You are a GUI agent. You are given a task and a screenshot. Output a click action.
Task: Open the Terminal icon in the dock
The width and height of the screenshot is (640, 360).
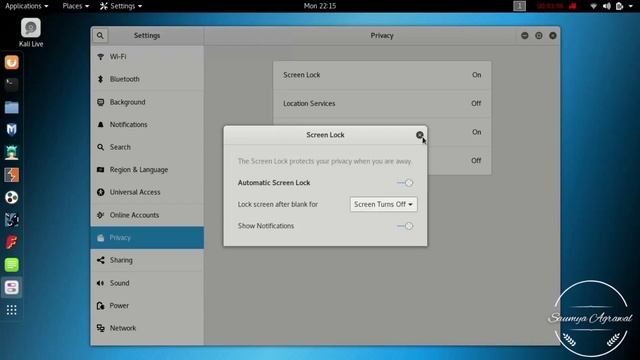tap(11, 84)
